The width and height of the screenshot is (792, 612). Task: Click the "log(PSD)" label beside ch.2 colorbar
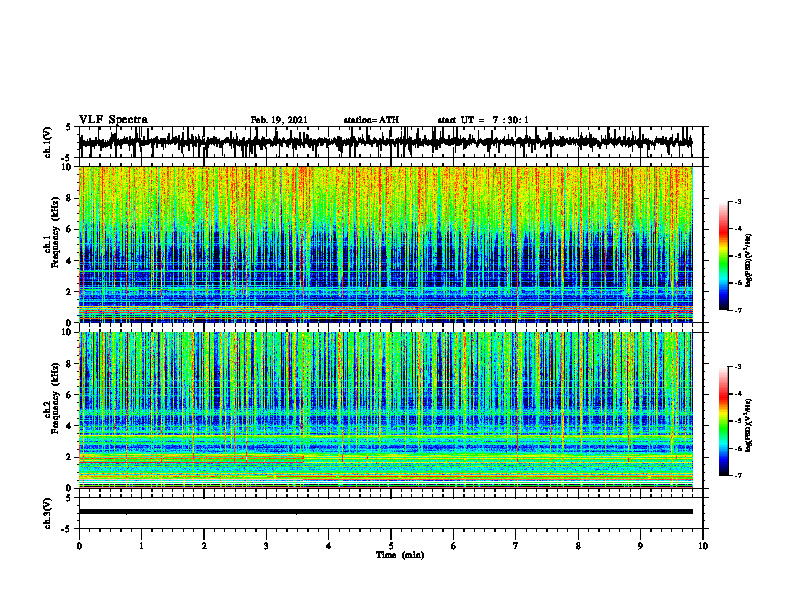click(x=749, y=425)
